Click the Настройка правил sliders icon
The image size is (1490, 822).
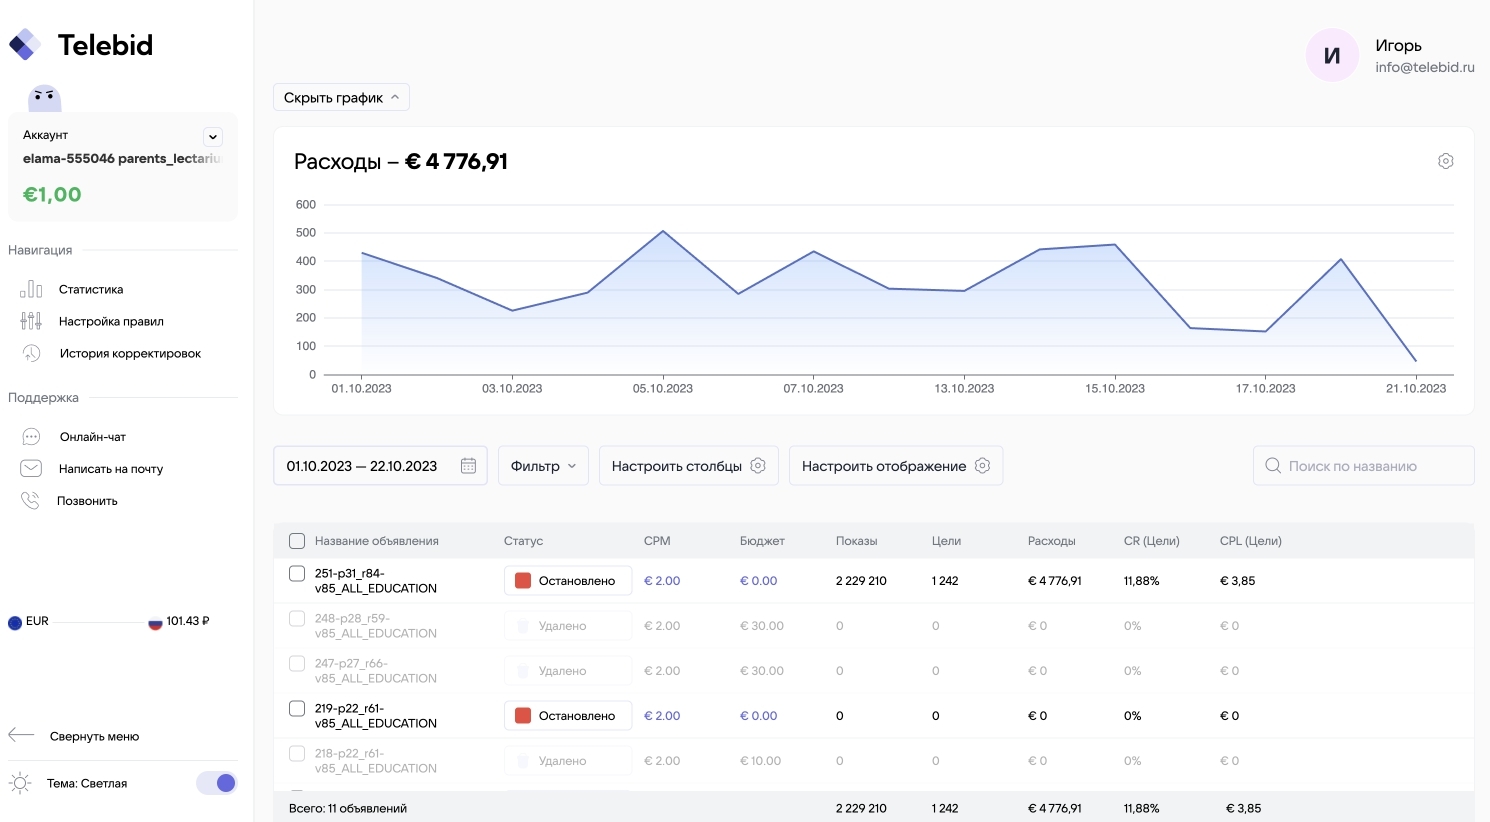31,321
